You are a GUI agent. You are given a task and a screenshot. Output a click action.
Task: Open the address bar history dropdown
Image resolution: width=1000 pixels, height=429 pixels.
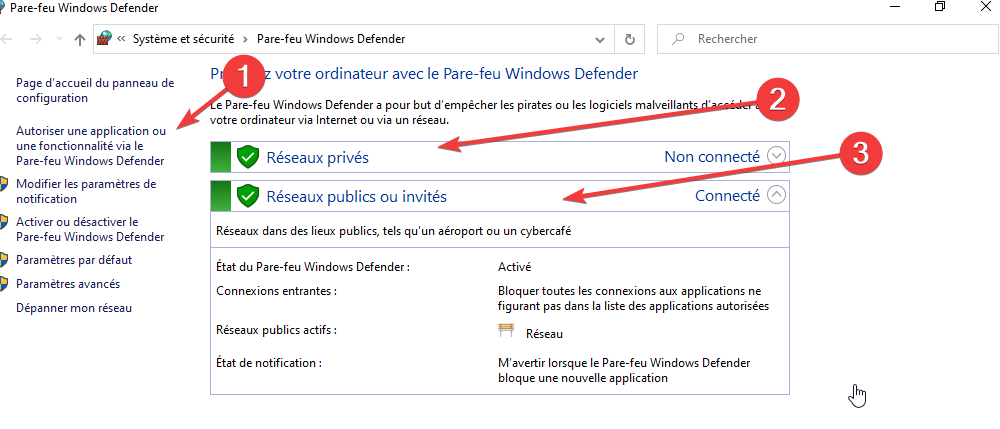pos(599,40)
